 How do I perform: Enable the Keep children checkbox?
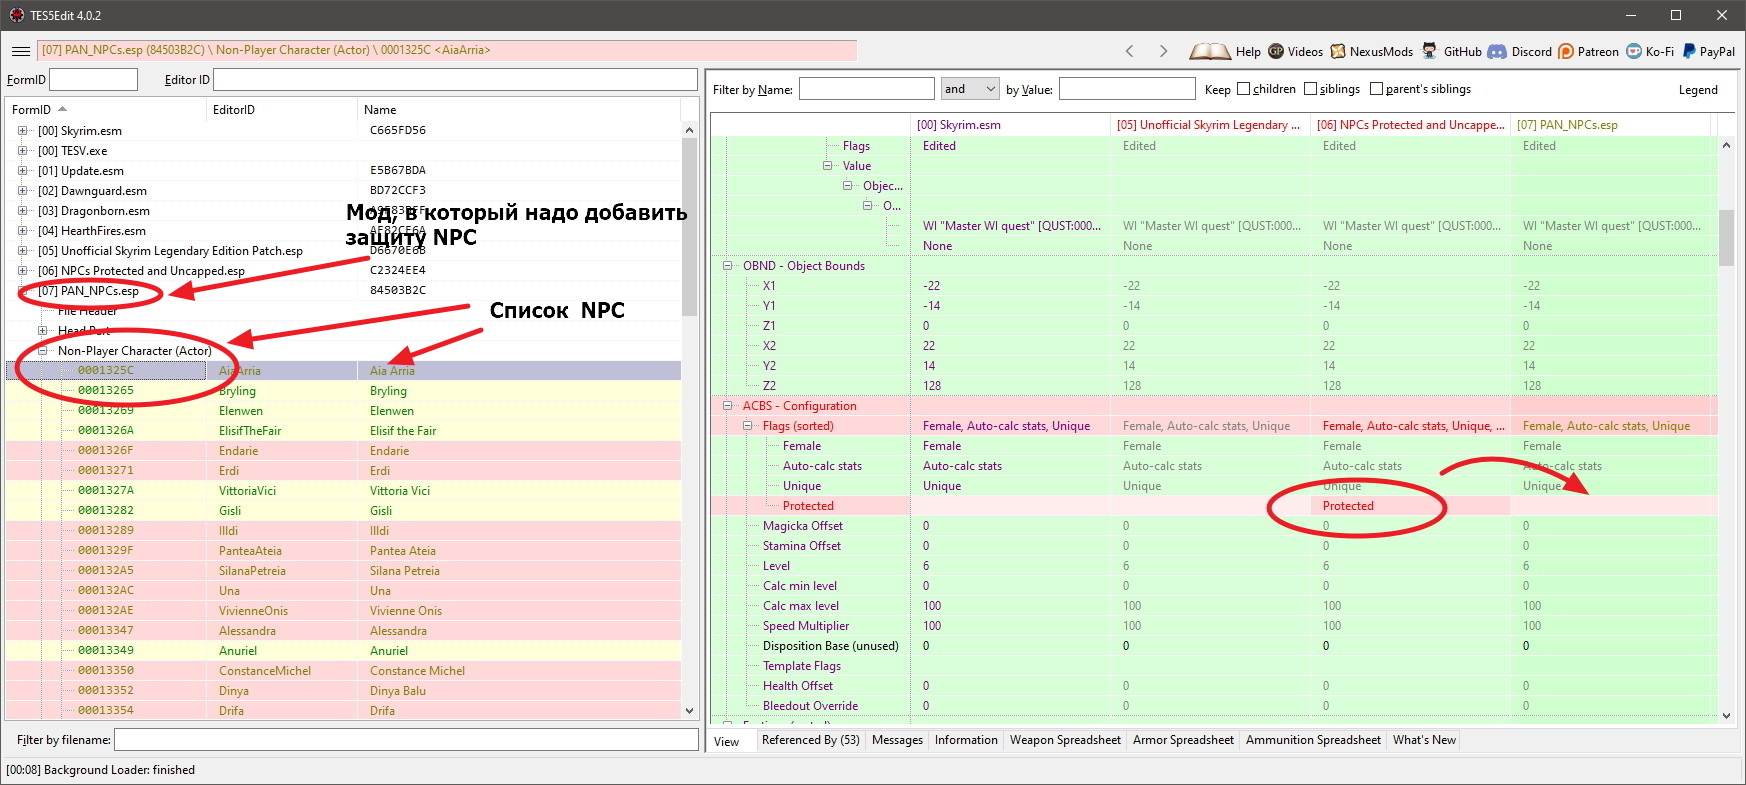(1244, 89)
